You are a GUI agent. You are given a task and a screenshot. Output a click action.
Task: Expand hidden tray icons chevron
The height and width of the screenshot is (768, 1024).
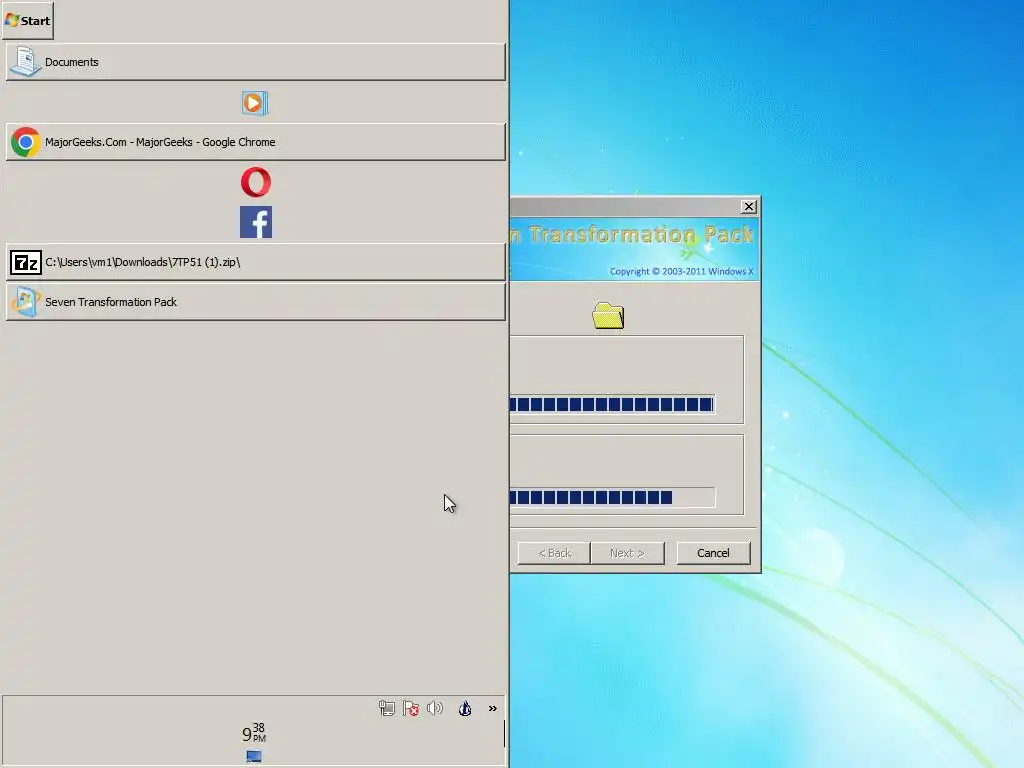pyautogui.click(x=492, y=709)
